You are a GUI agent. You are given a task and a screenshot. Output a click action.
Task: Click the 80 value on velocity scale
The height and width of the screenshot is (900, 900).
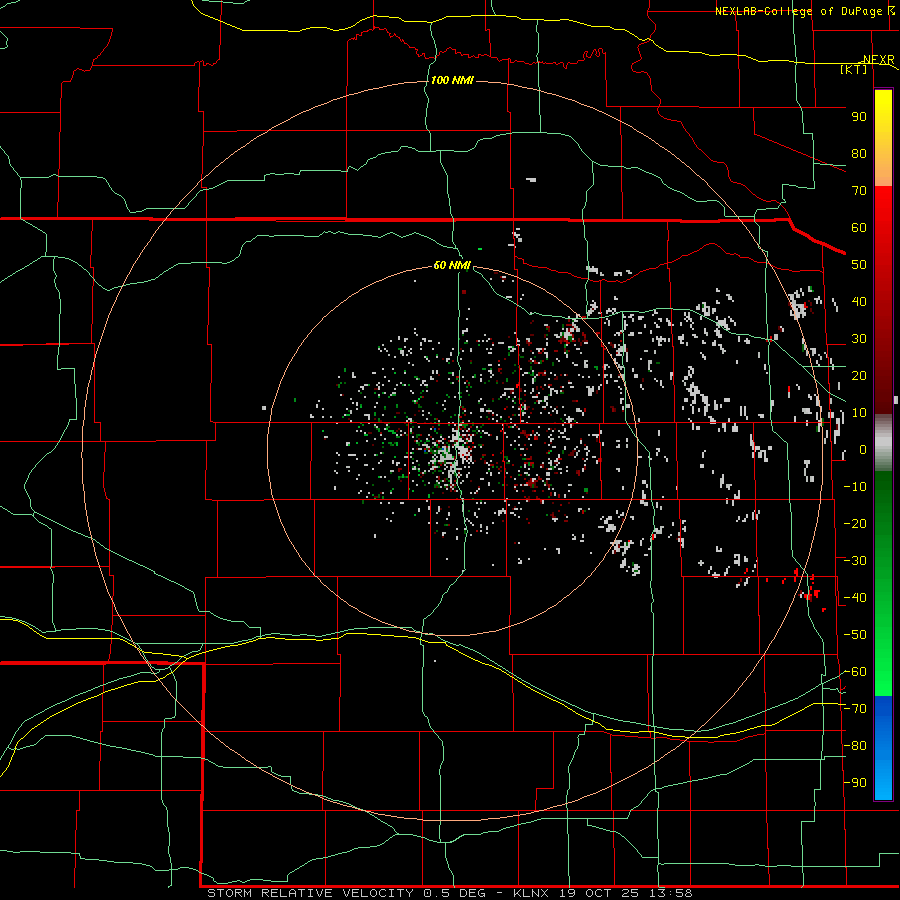pyautogui.click(x=859, y=153)
